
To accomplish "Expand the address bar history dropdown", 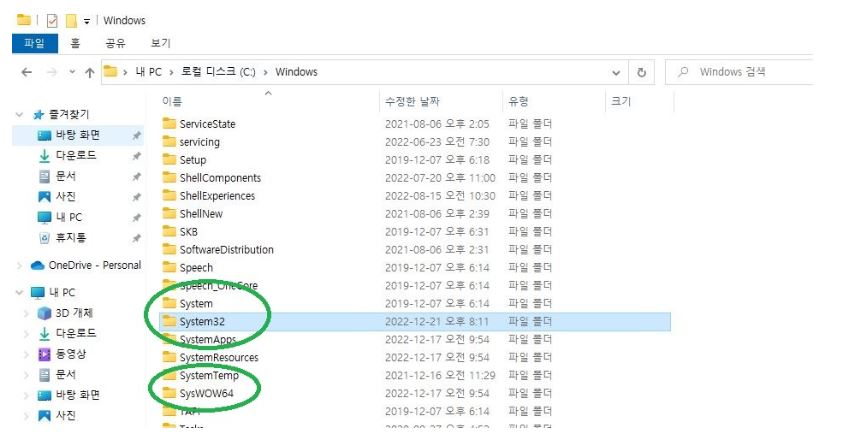I will tap(616, 72).
